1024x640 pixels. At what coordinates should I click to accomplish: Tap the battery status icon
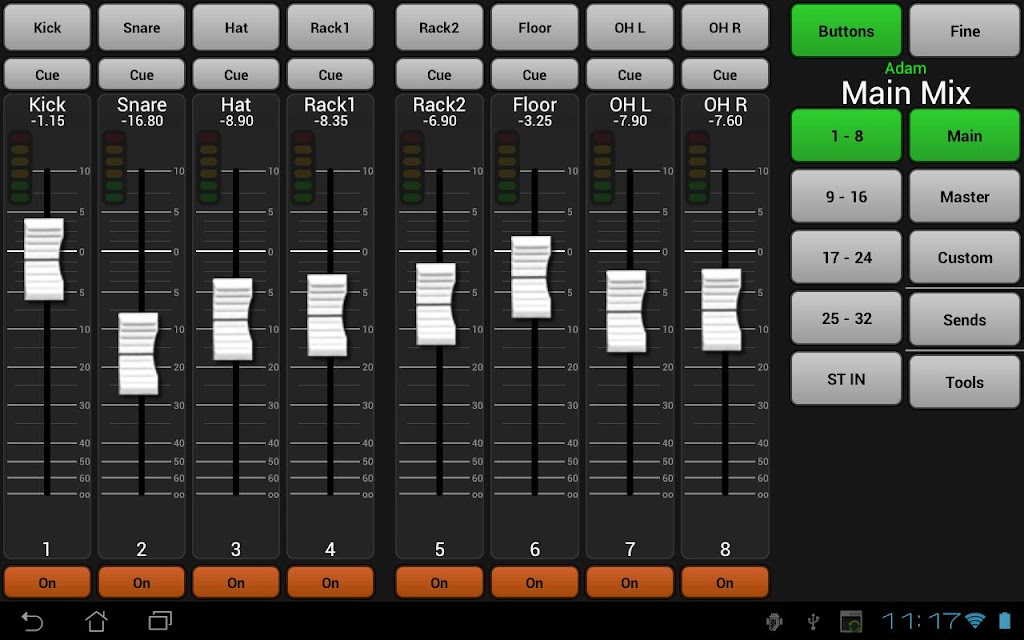tap(1004, 620)
